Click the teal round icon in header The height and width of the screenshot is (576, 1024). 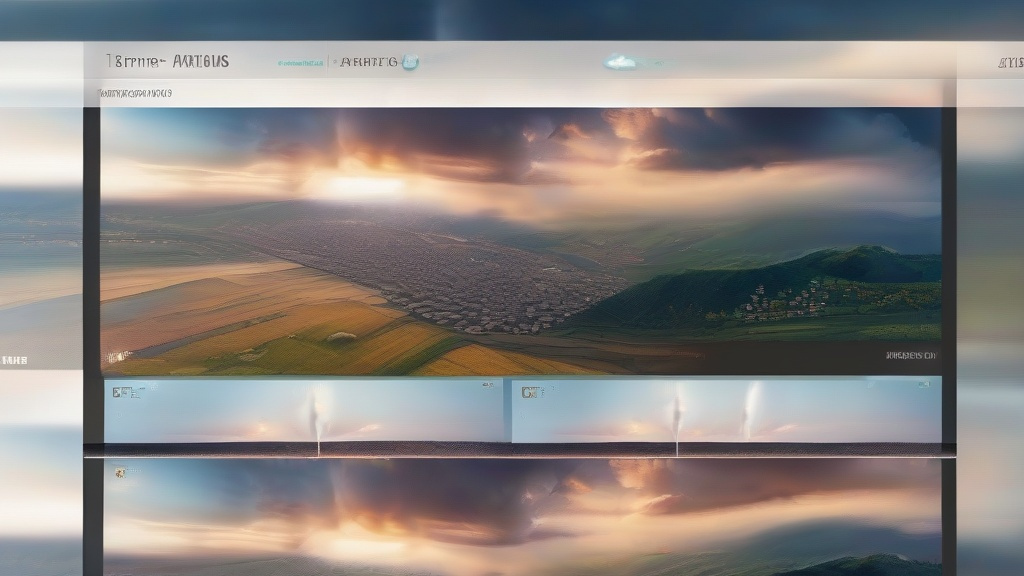(x=410, y=62)
